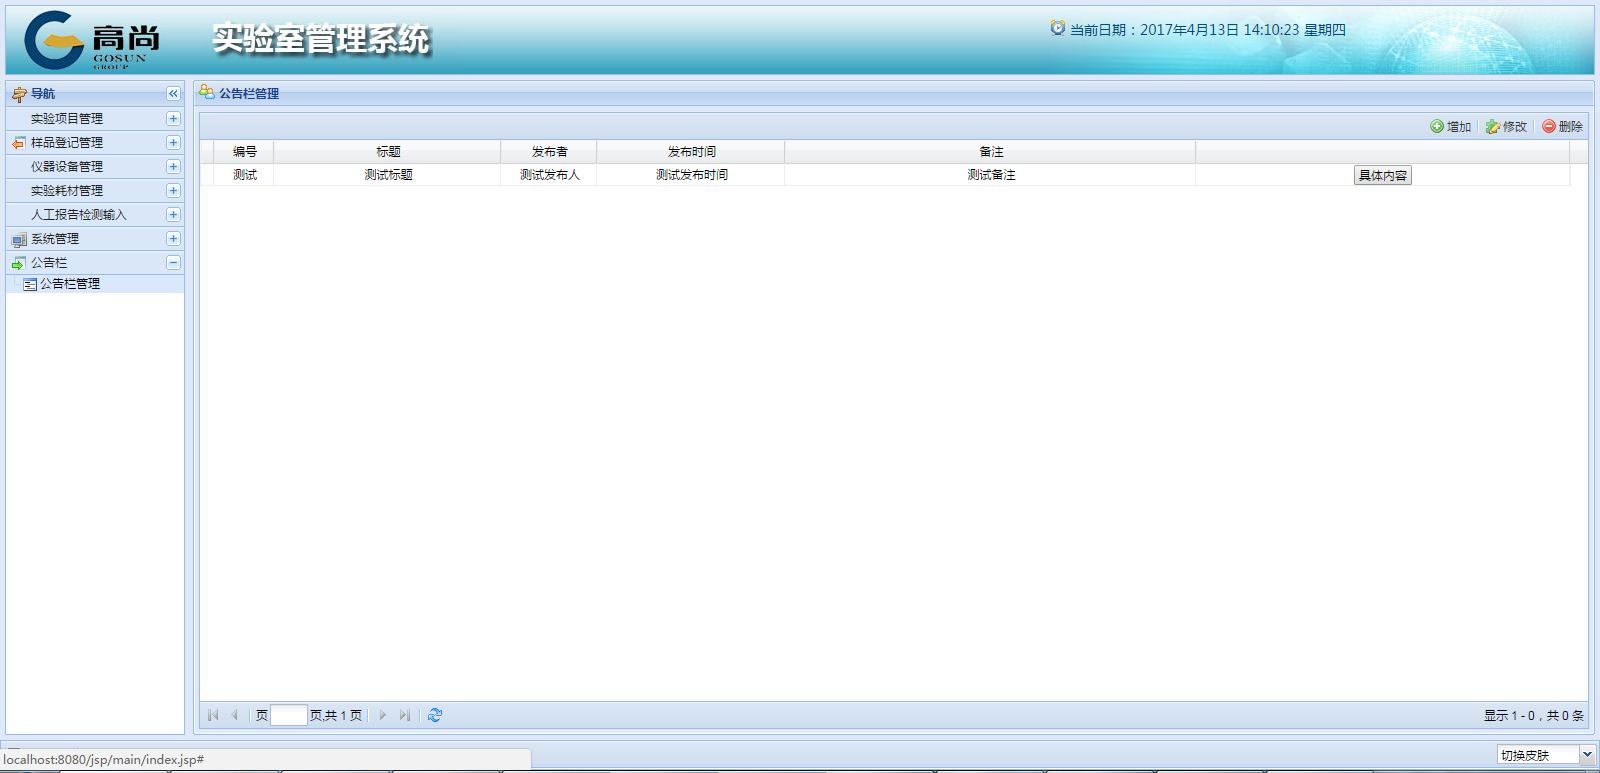Jump to the last page
The width and height of the screenshot is (1600, 773).
click(404, 715)
